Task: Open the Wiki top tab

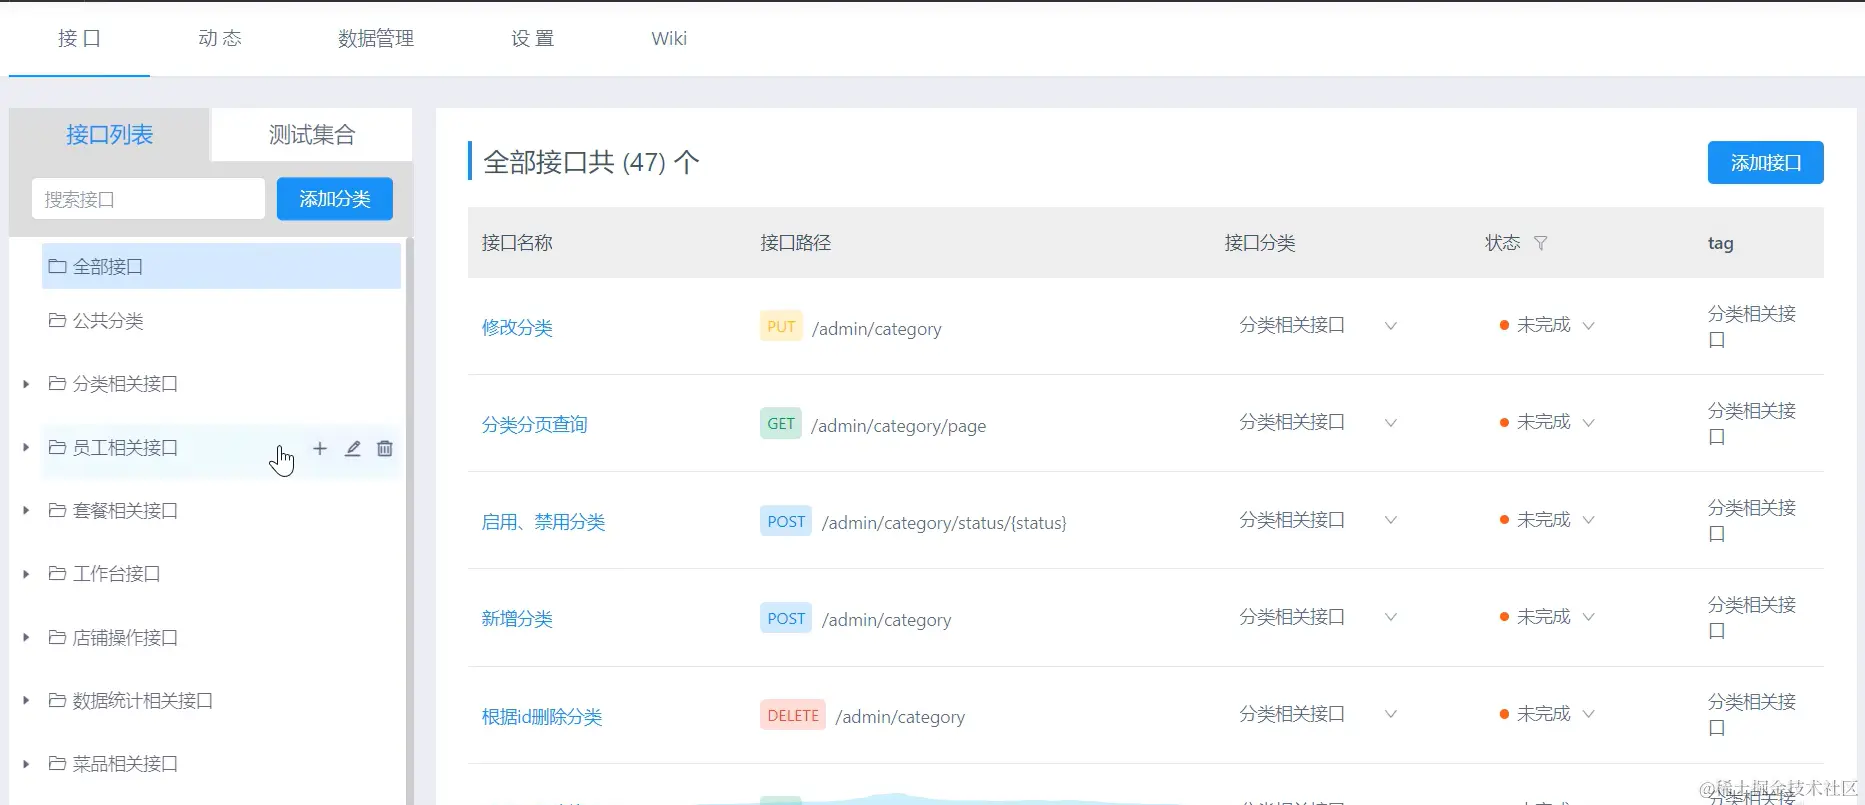Action: pyautogui.click(x=669, y=39)
